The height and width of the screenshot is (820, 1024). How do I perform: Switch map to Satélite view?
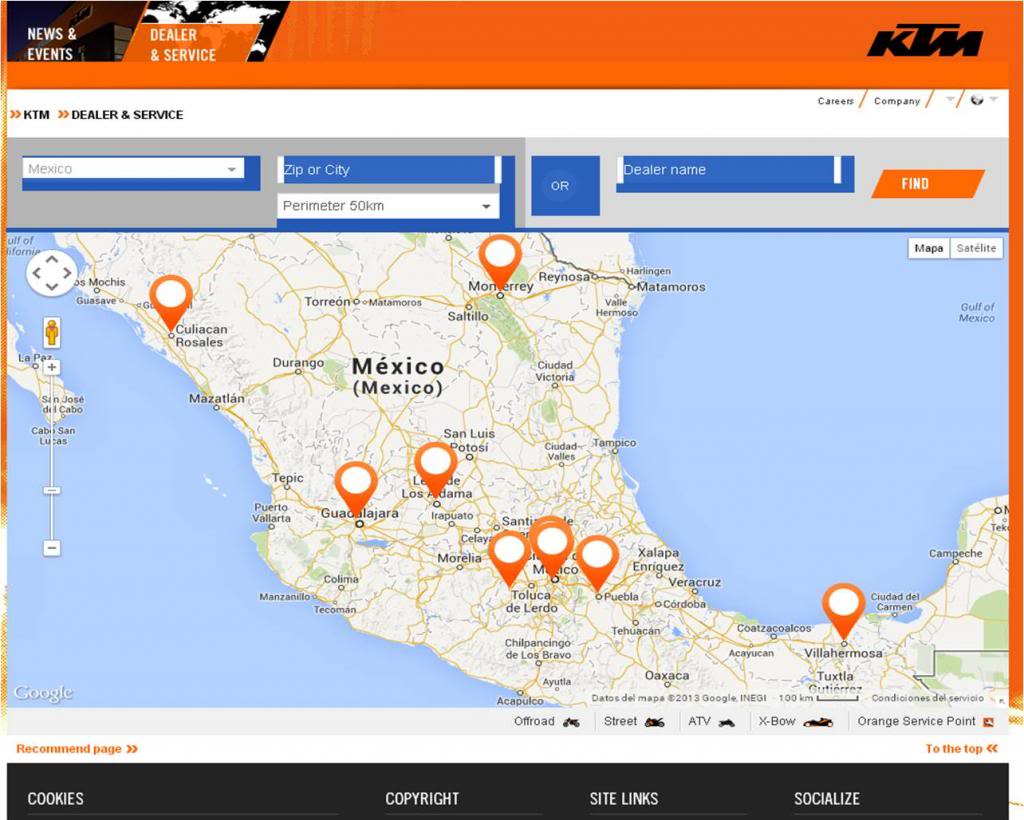[976, 248]
